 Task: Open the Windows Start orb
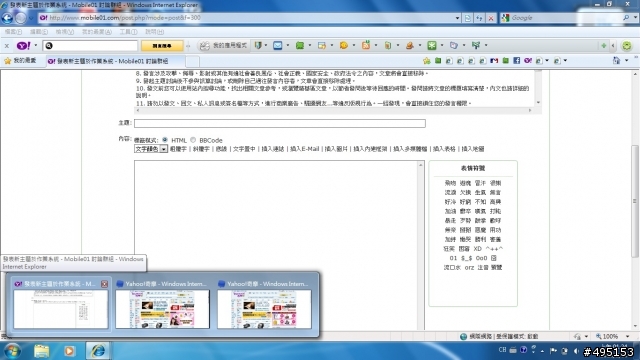coord(13,351)
